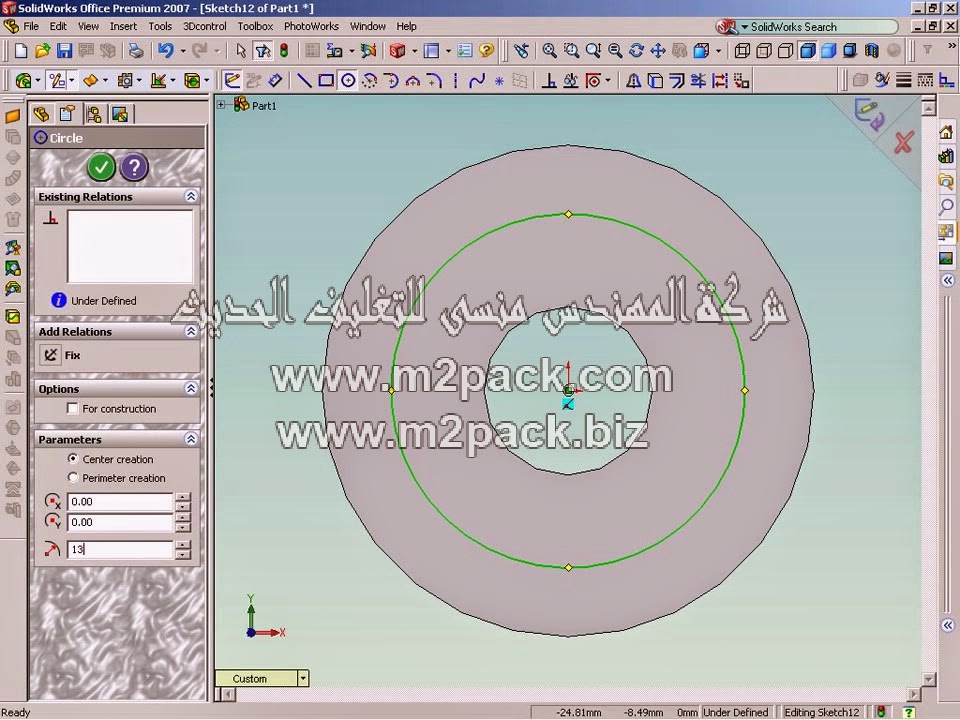Select Perimeter creation radio button

coord(73,478)
